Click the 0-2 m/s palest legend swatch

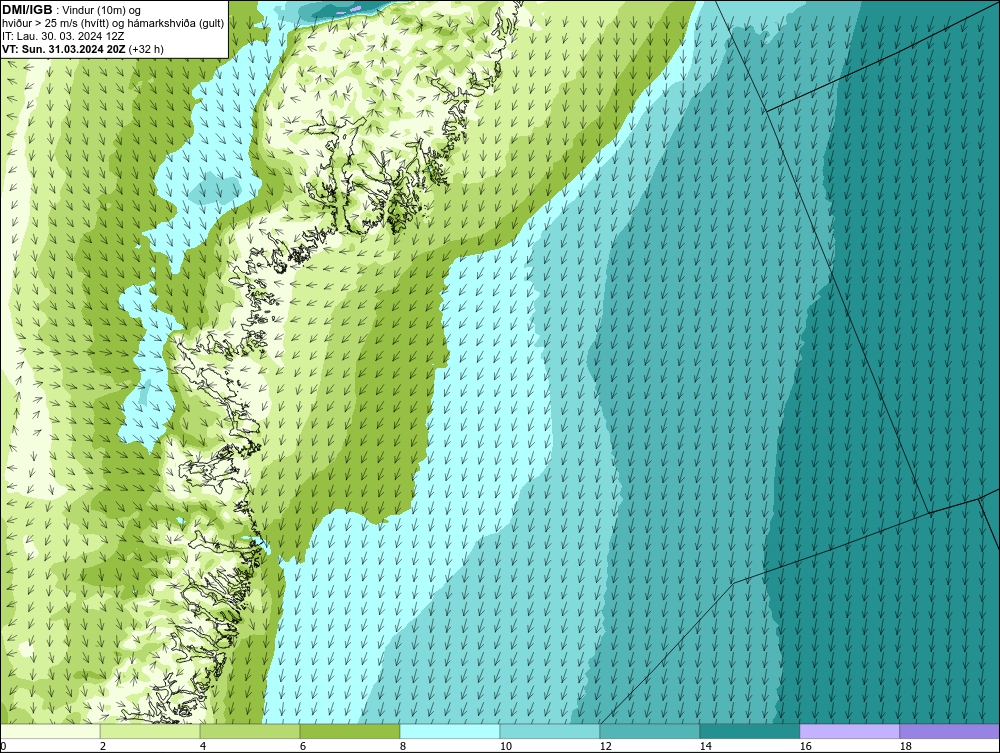tap(50, 731)
